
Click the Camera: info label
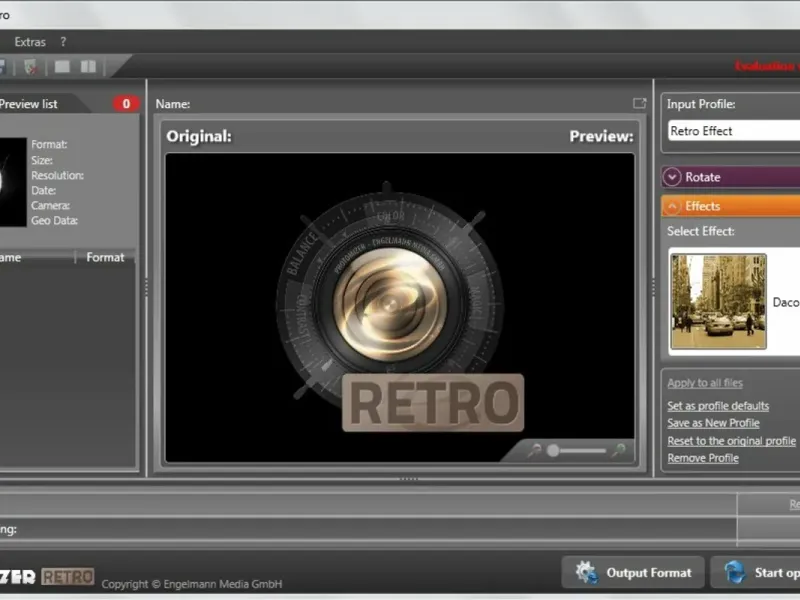tap(50, 206)
